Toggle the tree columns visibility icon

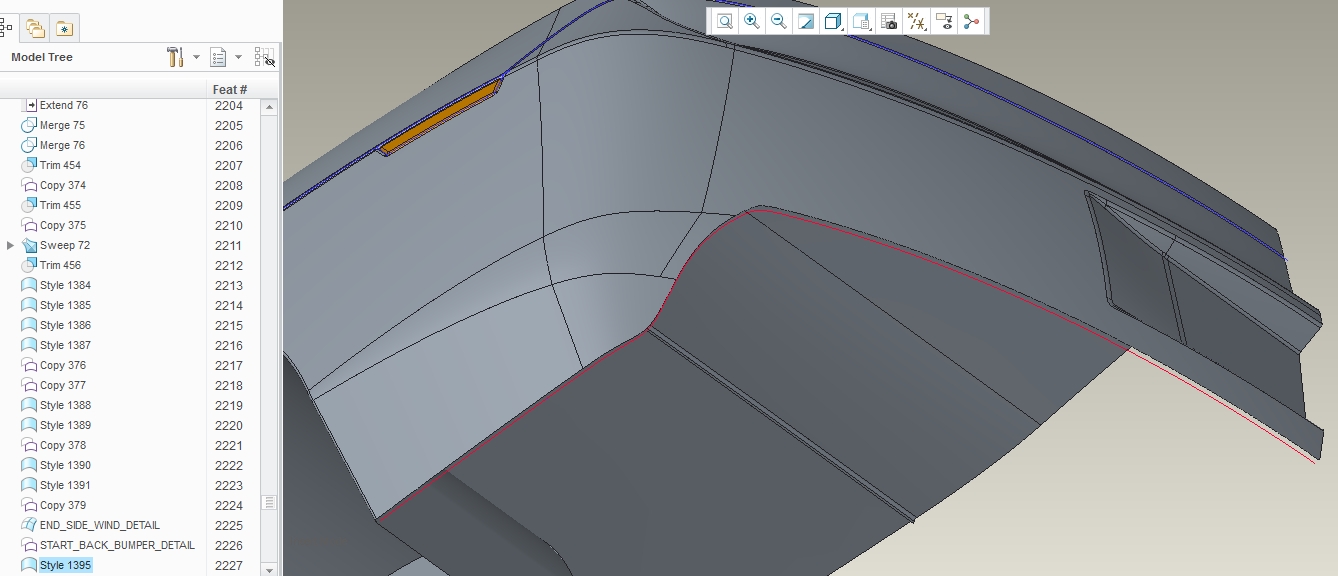click(x=265, y=57)
